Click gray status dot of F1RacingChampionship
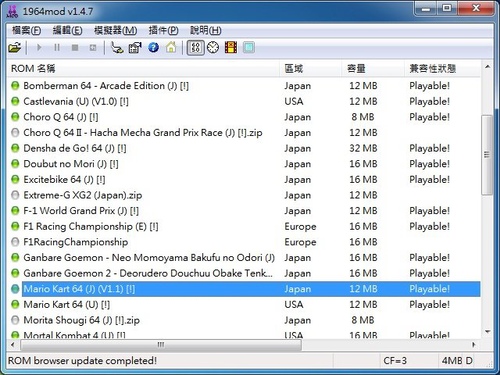Image resolution: width=500 pixels, height=375 pixels. coord(15,242)
